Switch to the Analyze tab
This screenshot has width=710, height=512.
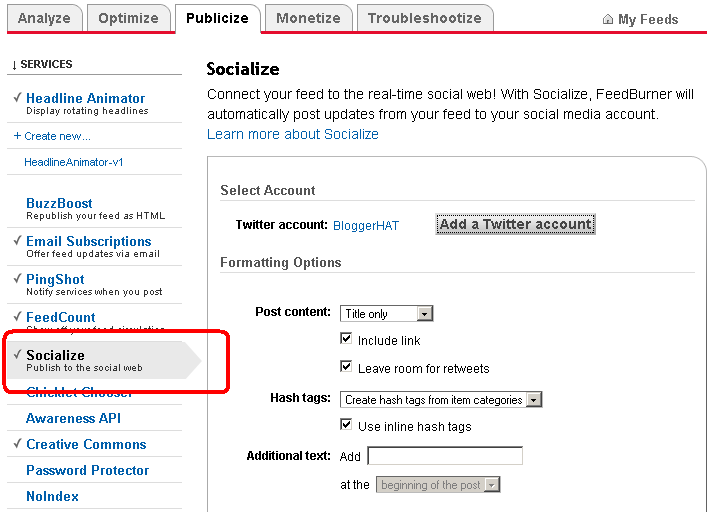(44, 18)
